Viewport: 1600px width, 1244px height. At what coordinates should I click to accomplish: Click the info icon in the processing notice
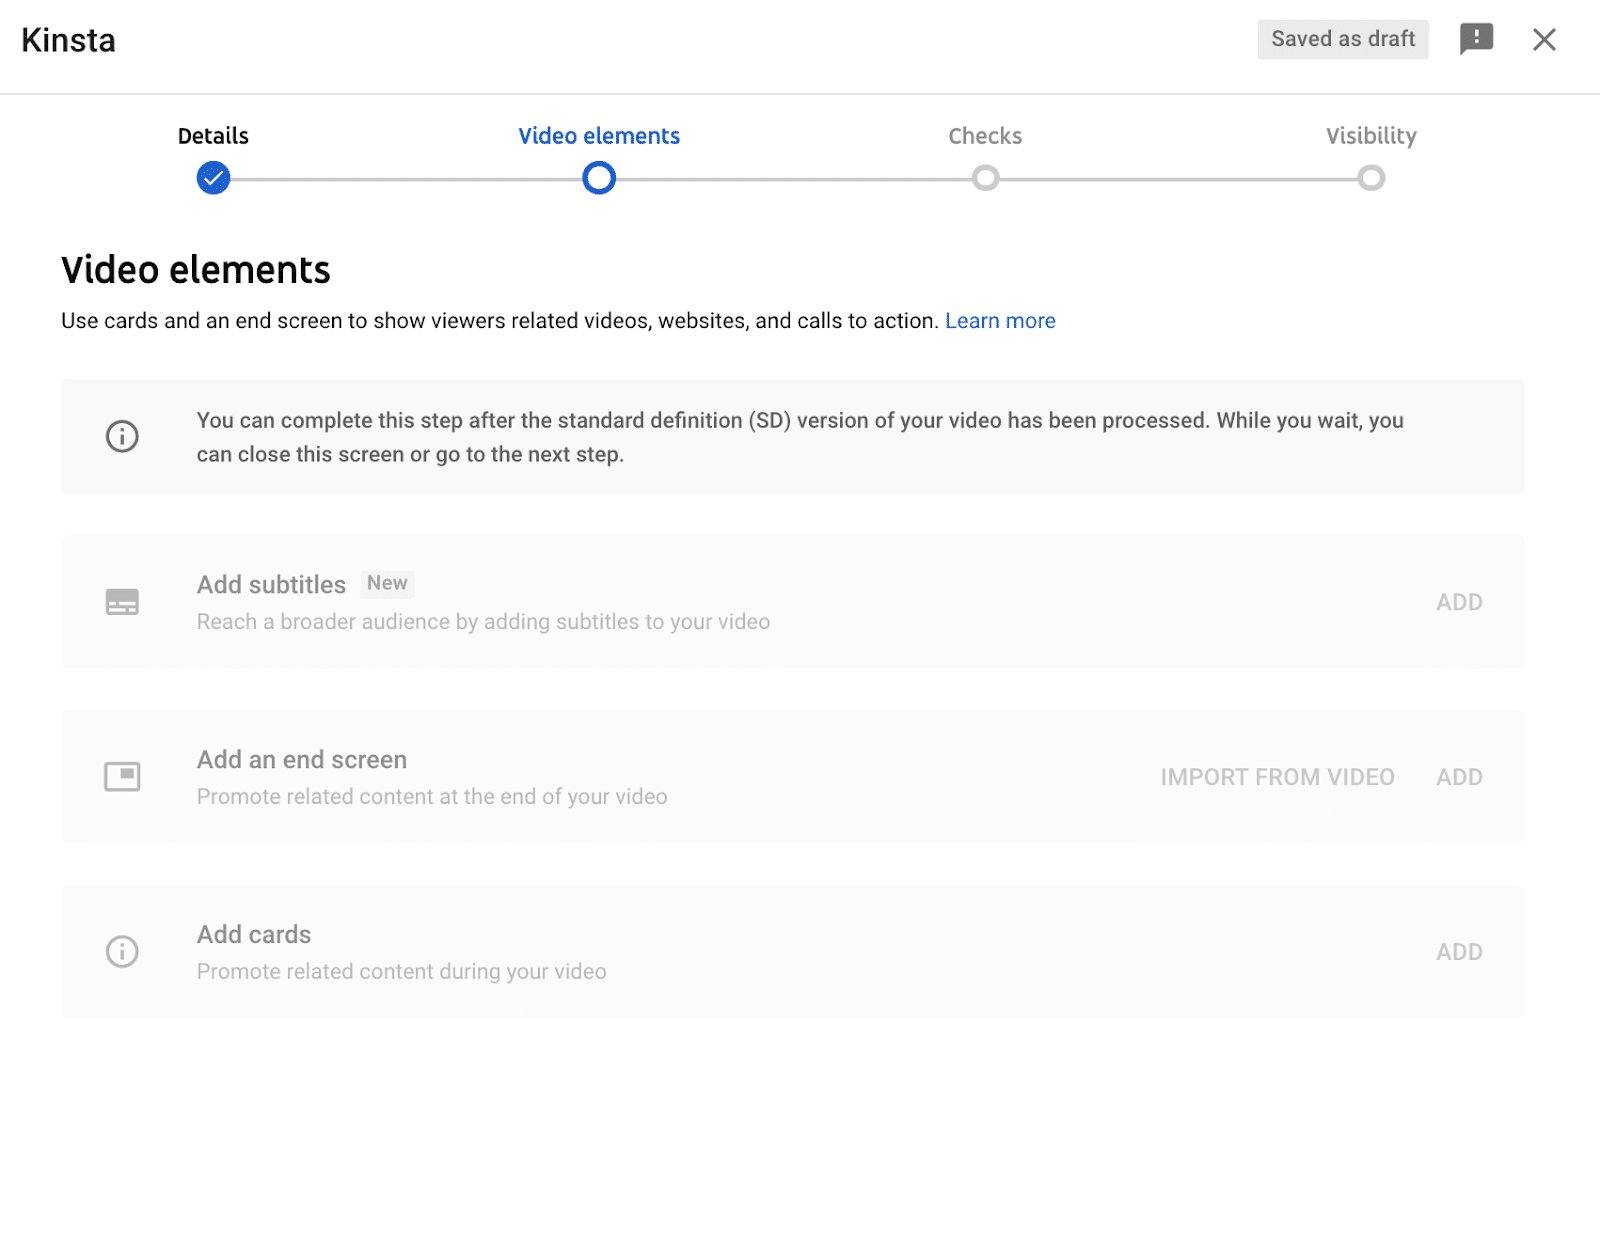click(121, 436)
